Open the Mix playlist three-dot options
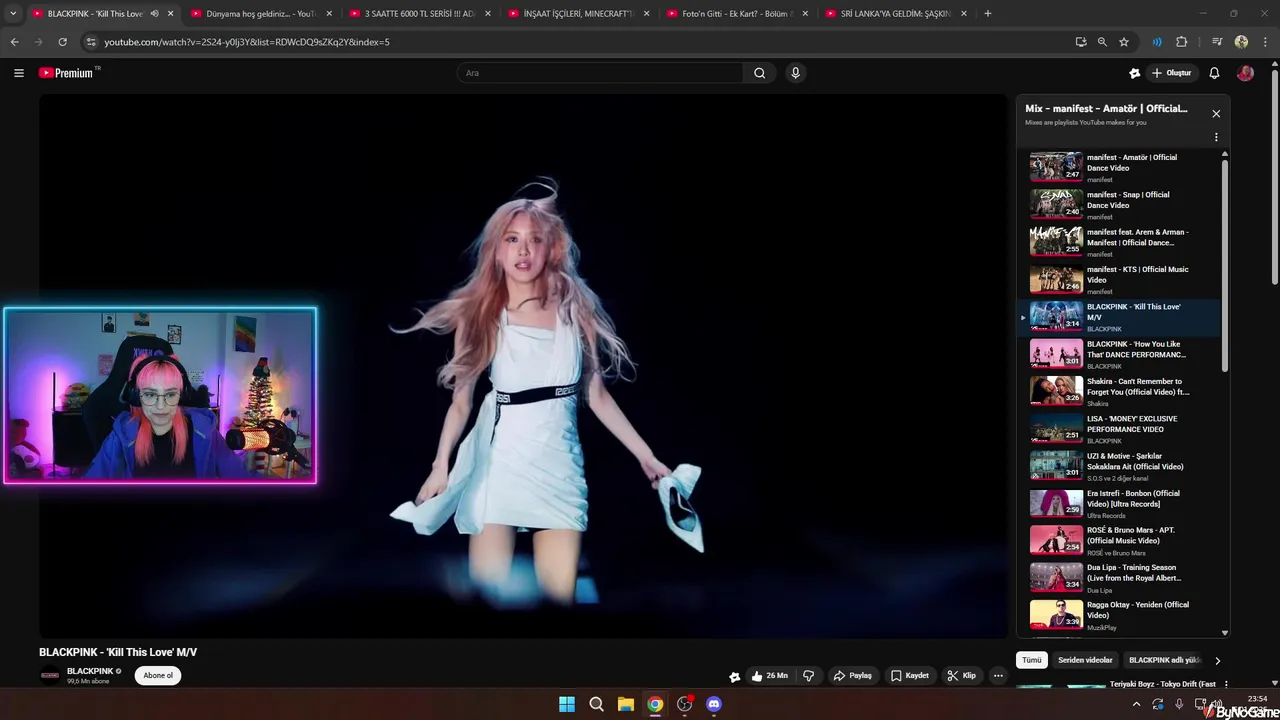 point(1216,137)
